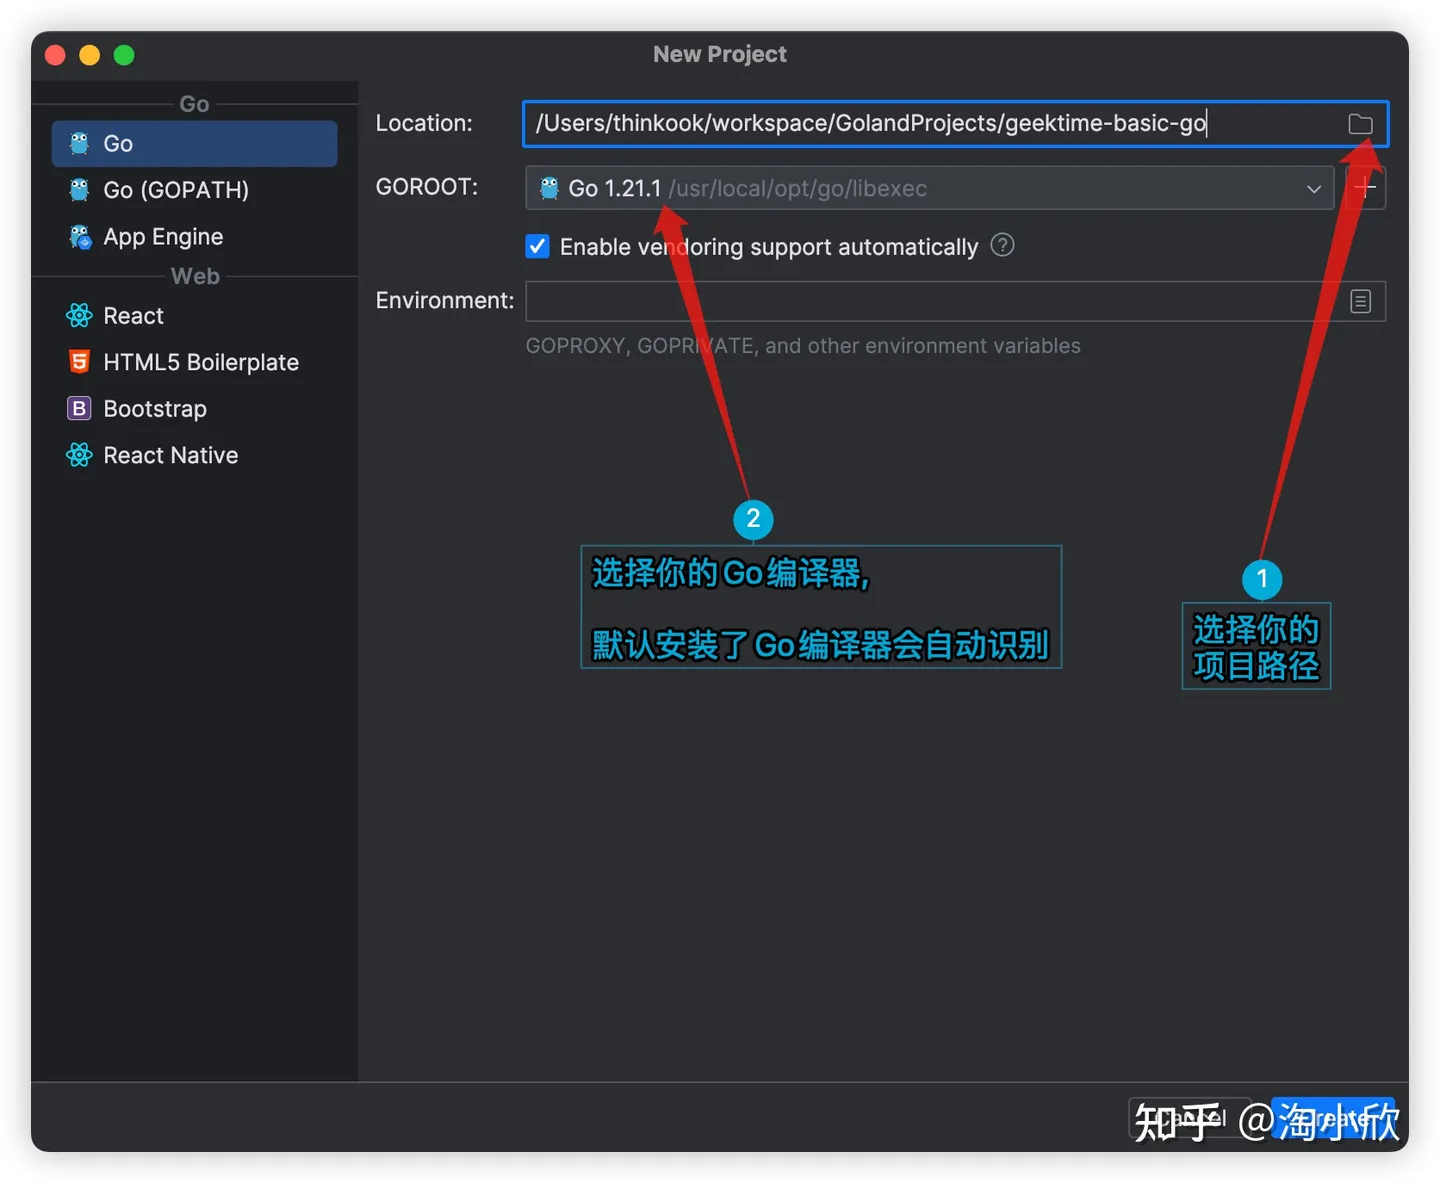This screenshot has width=1440, height=1183.
Task: Open the Environment variables editor icon
Action: (x=1360, y=301)
